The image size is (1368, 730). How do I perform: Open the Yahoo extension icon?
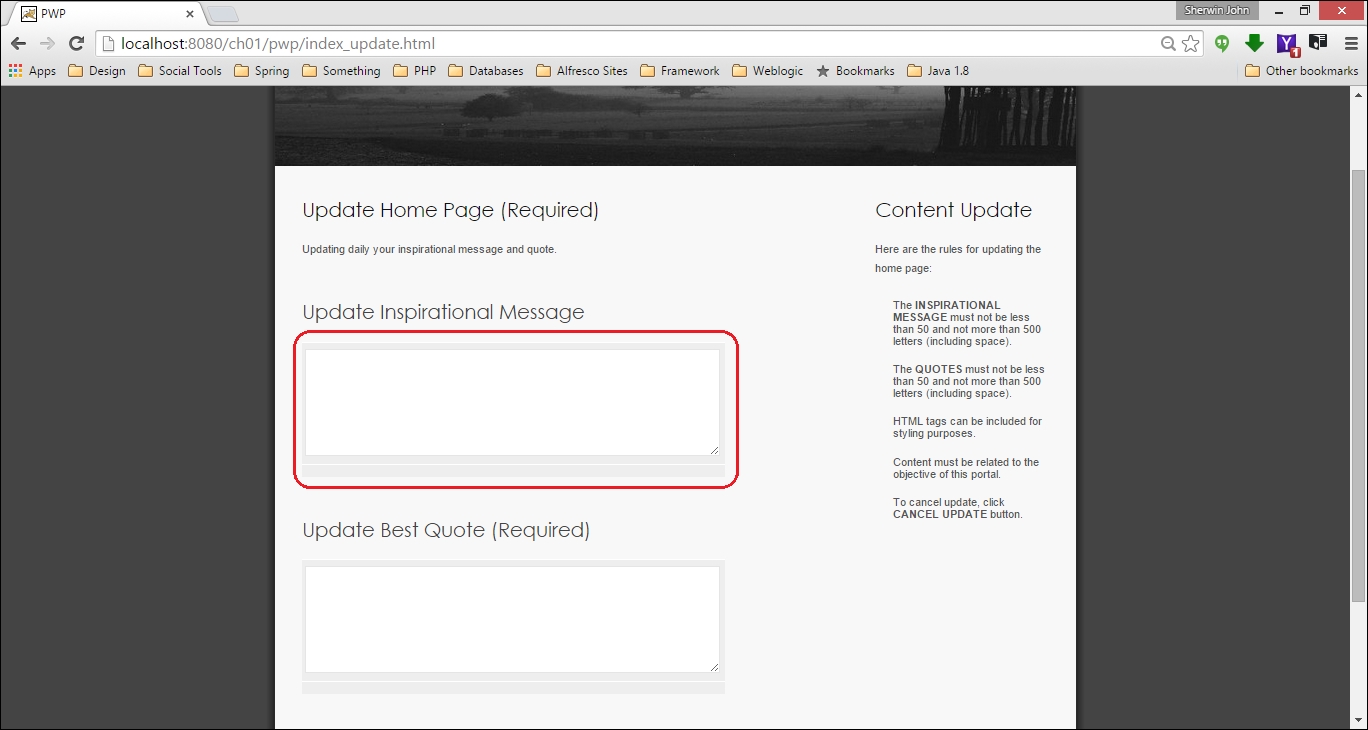(x=1287, y=43)
